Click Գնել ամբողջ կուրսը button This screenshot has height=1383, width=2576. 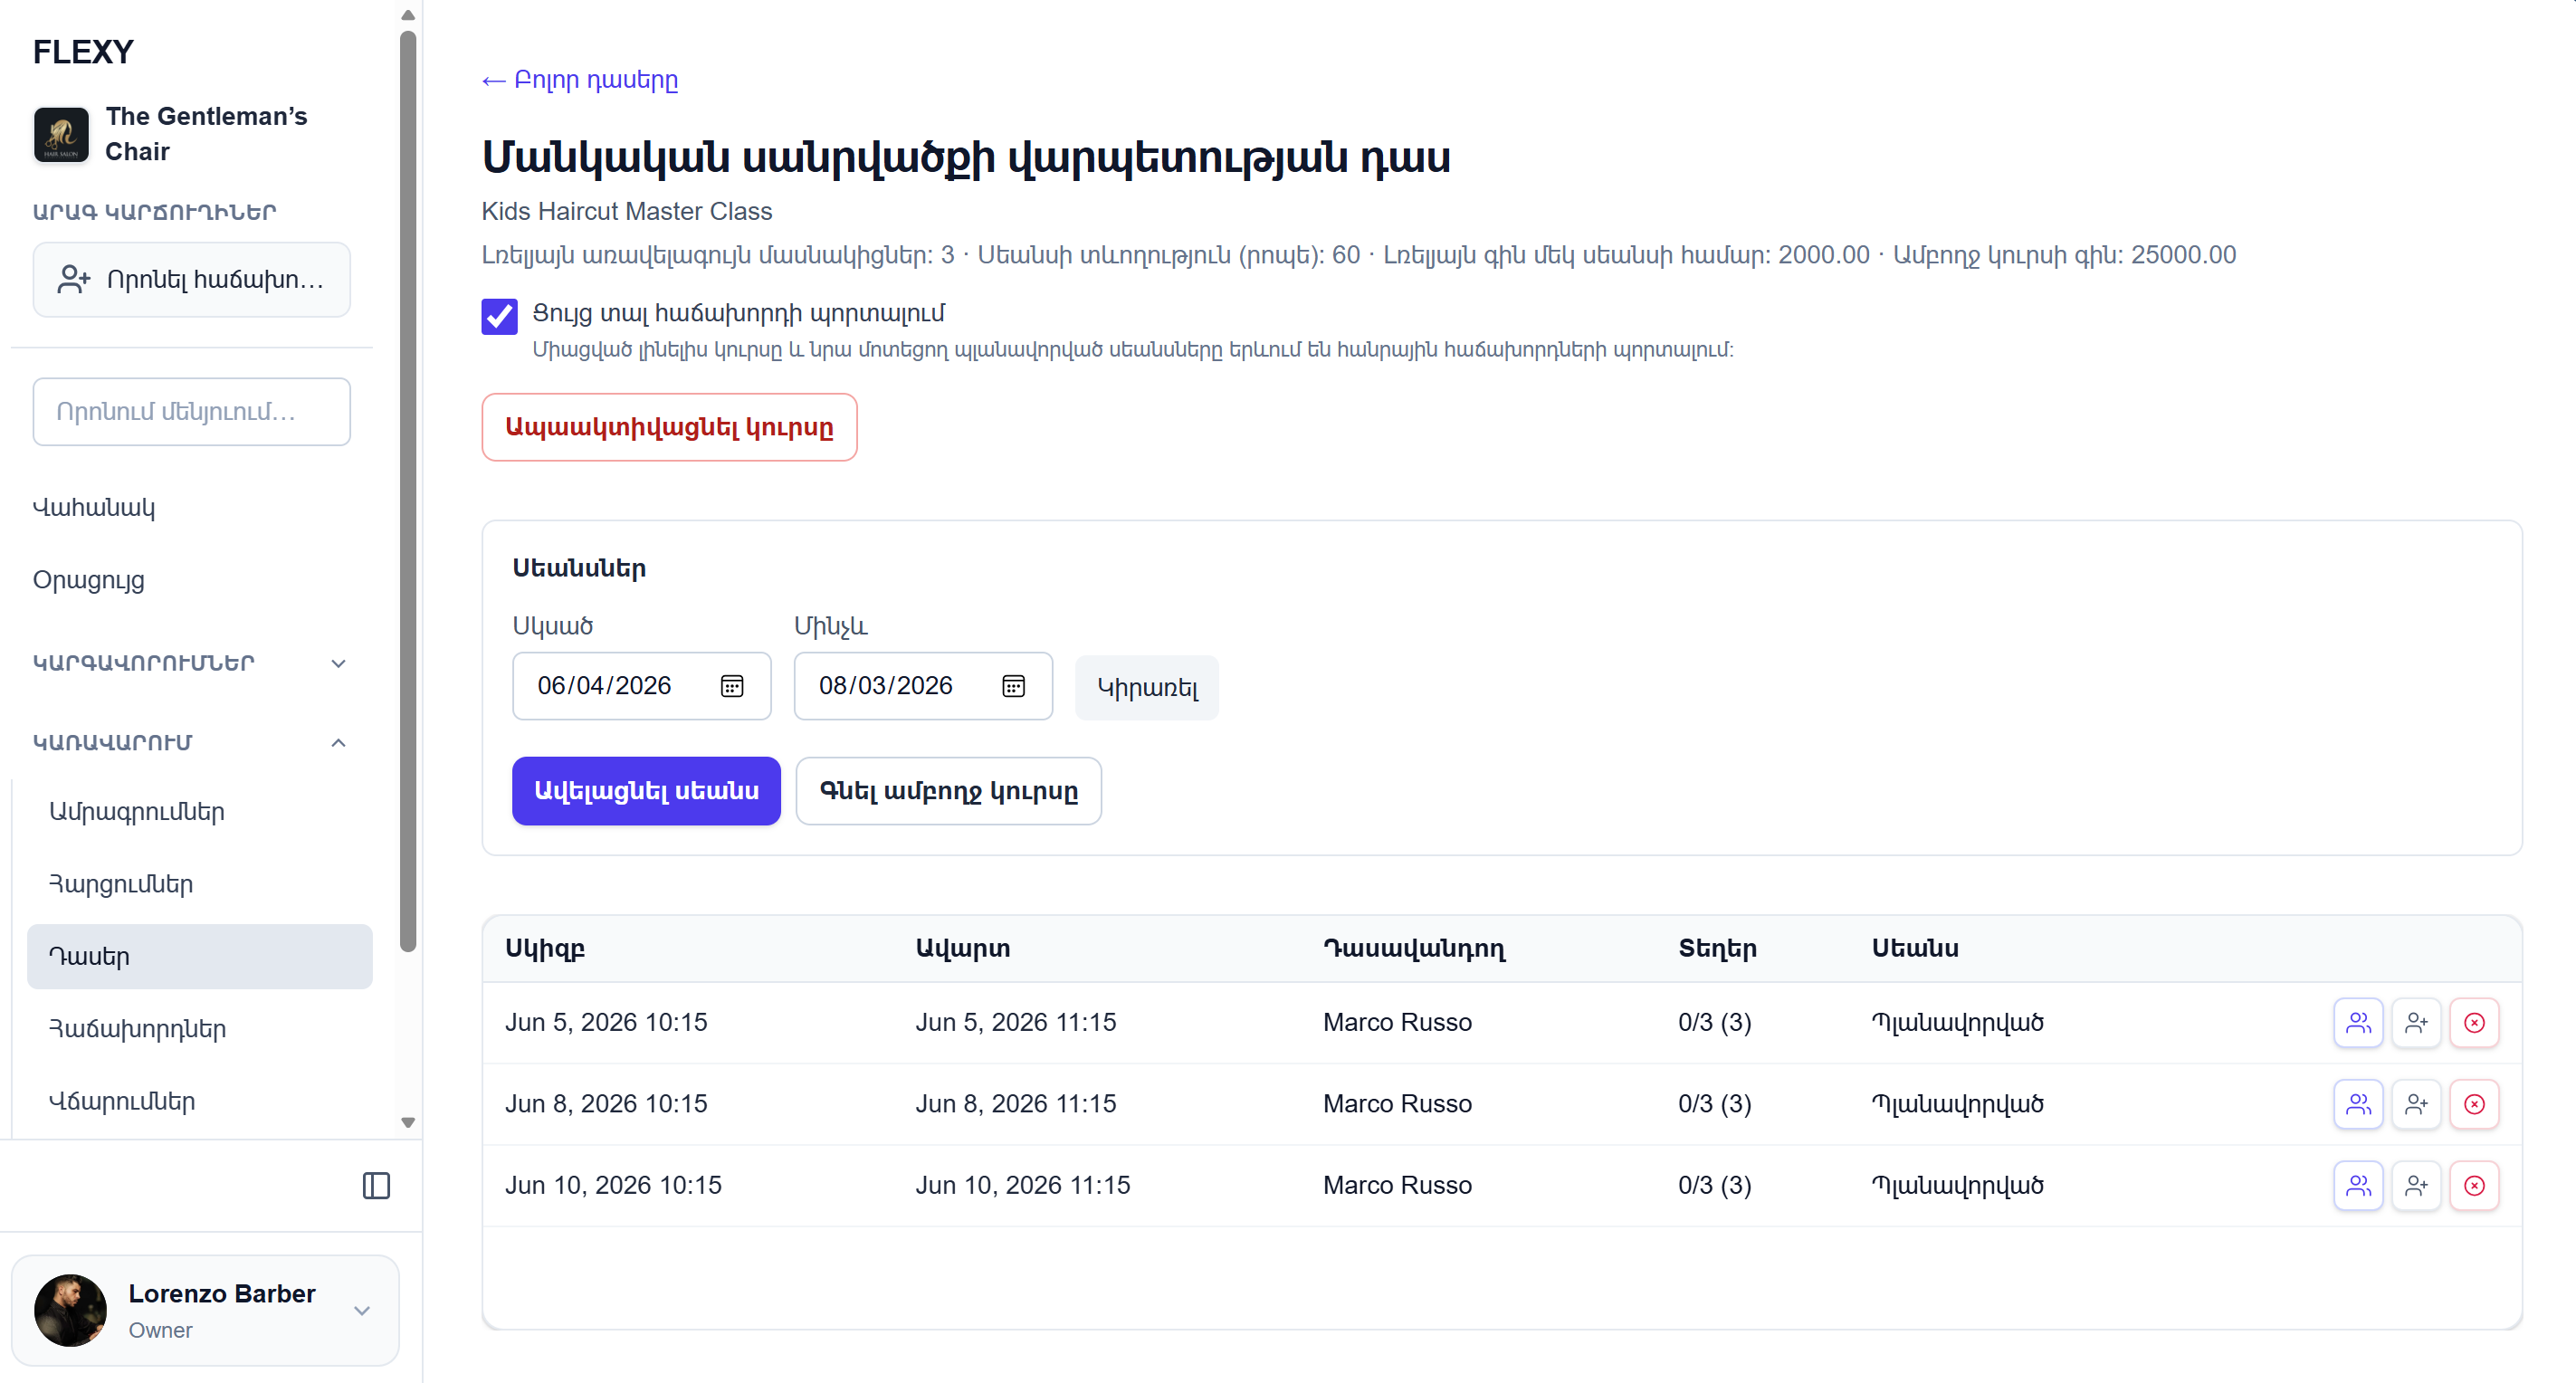(x=948, y=791)
